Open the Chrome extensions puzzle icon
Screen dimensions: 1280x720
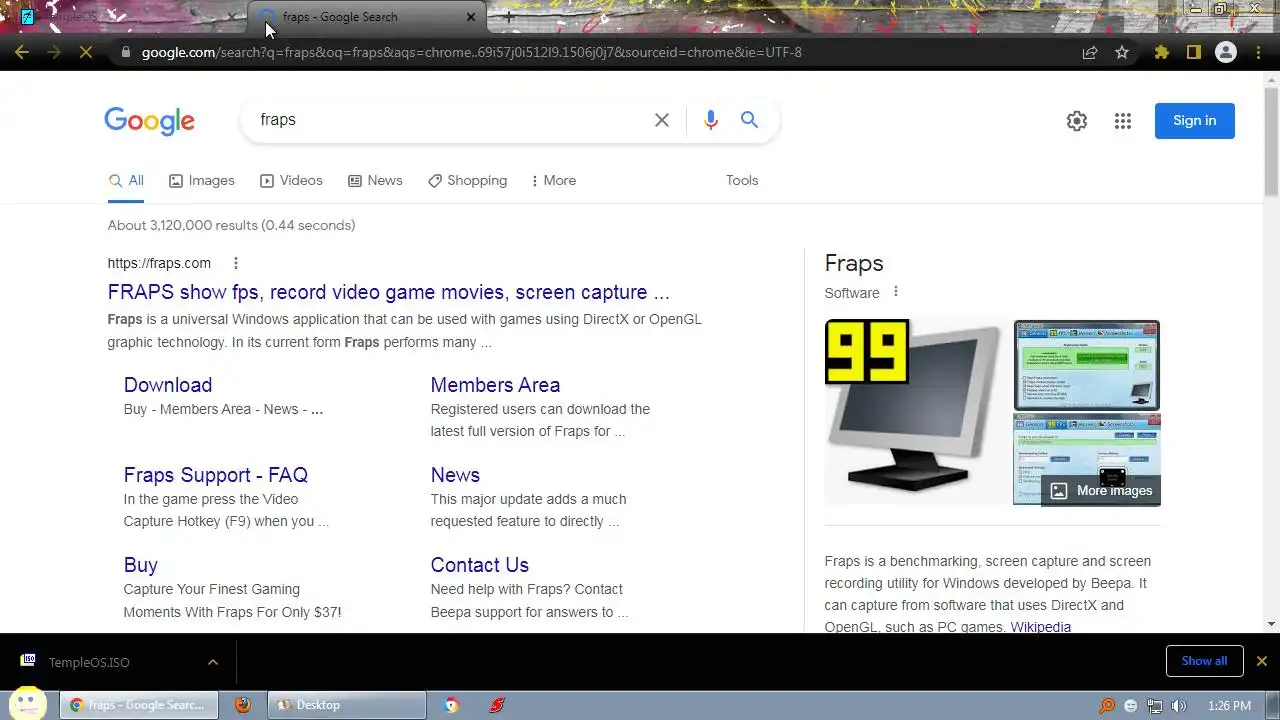pos(1161,52)
